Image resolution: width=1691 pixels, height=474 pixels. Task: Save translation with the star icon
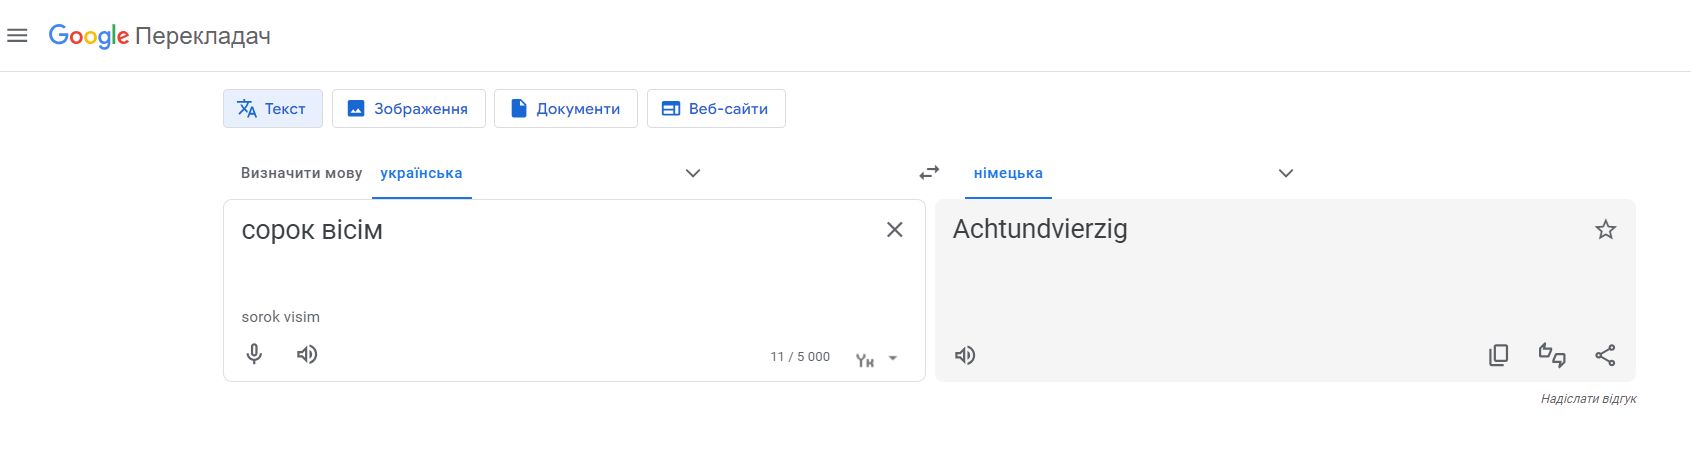[x=1605, y=230]
